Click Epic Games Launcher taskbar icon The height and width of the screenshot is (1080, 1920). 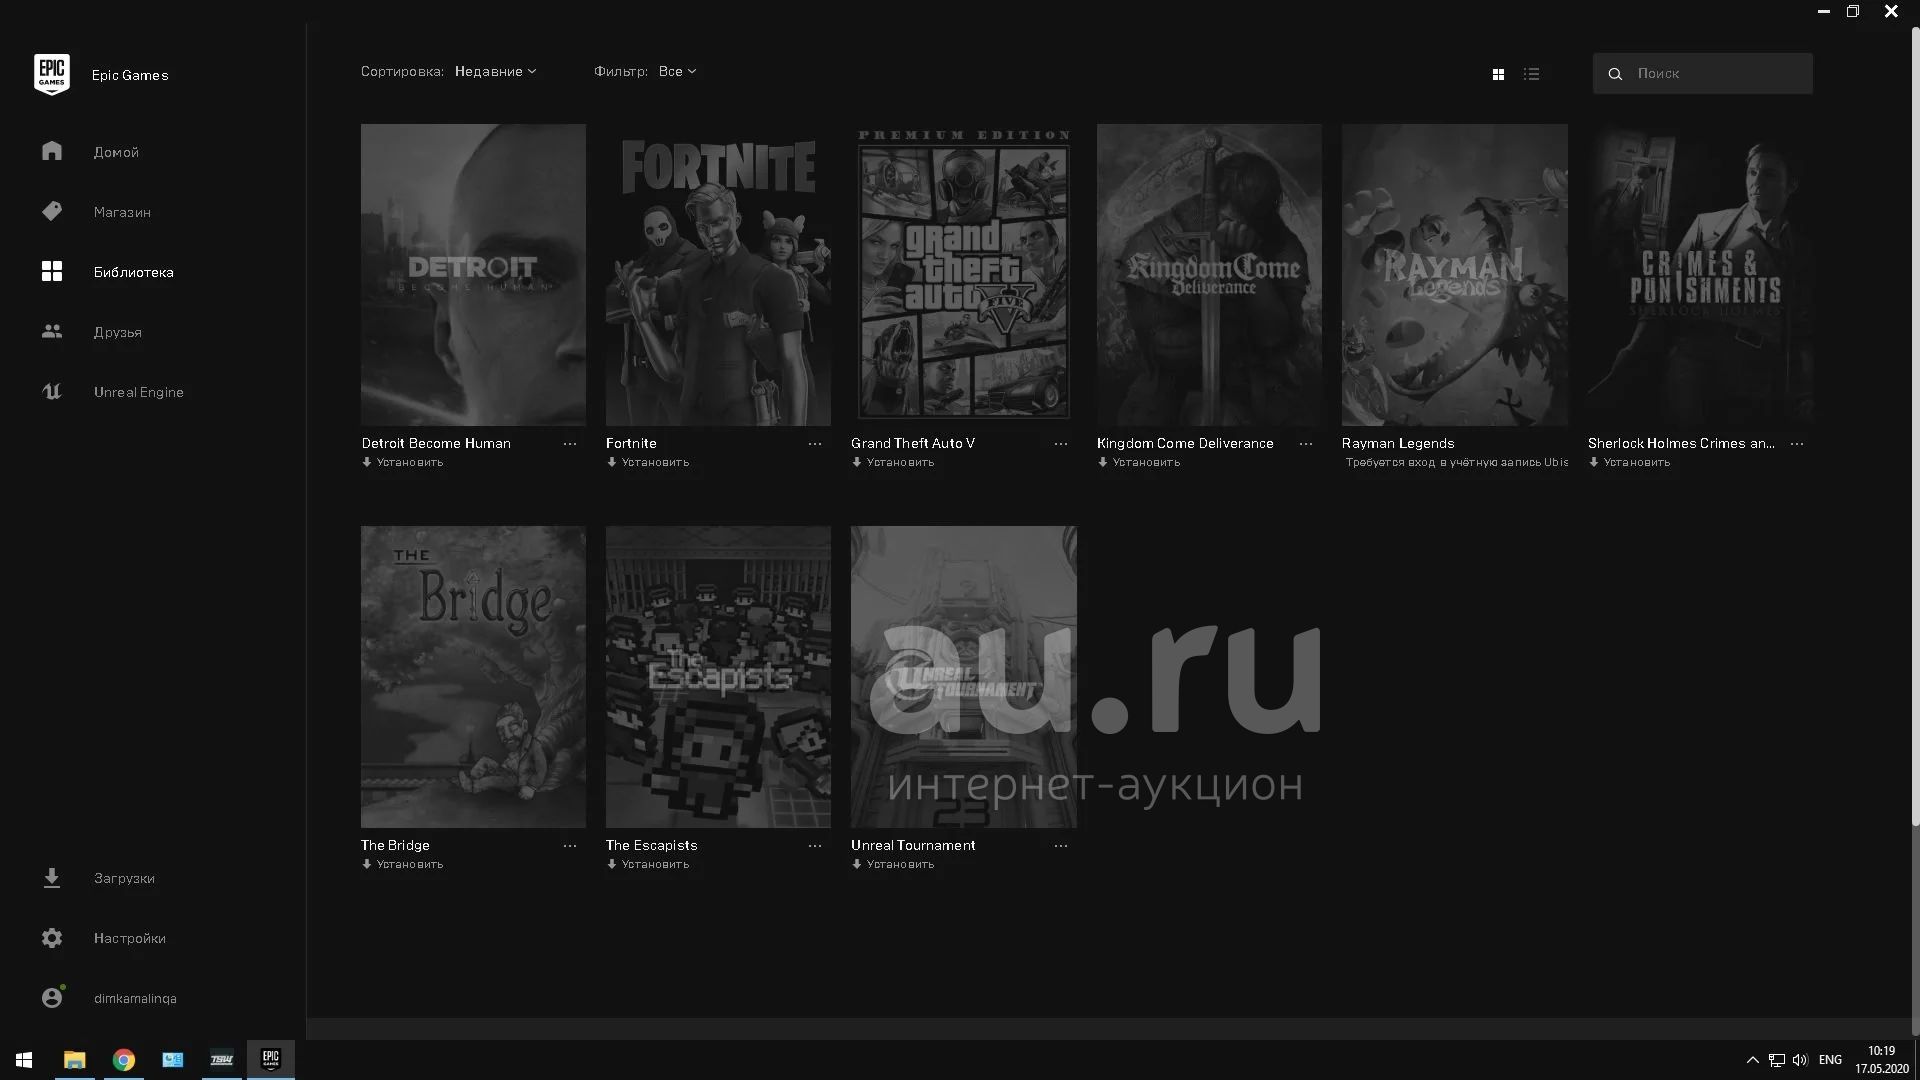click(x=271, y=1060)
